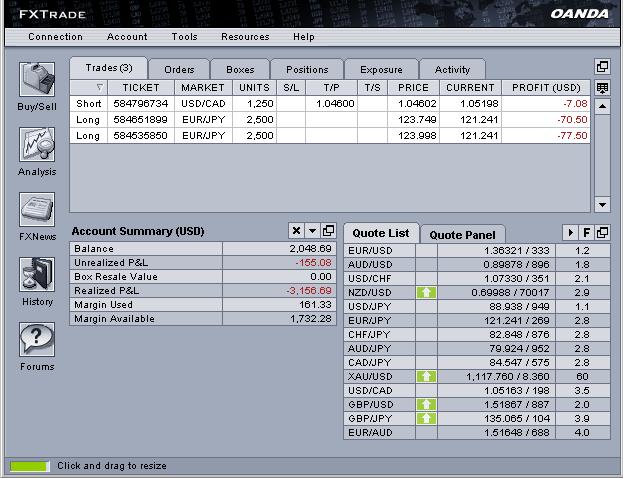Open the Help menu
Screen dimensions: 623x478
[x=304, y=37]
